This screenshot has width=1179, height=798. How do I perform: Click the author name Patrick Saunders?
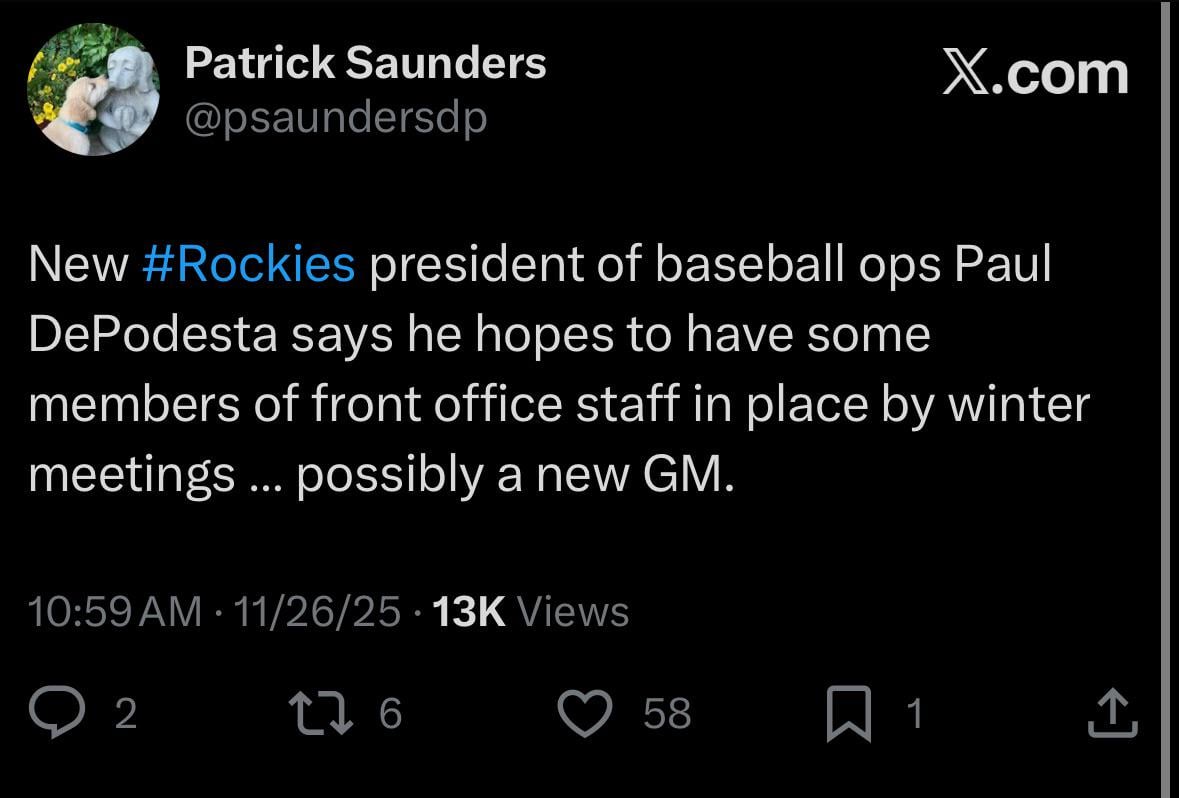point(365,61)
